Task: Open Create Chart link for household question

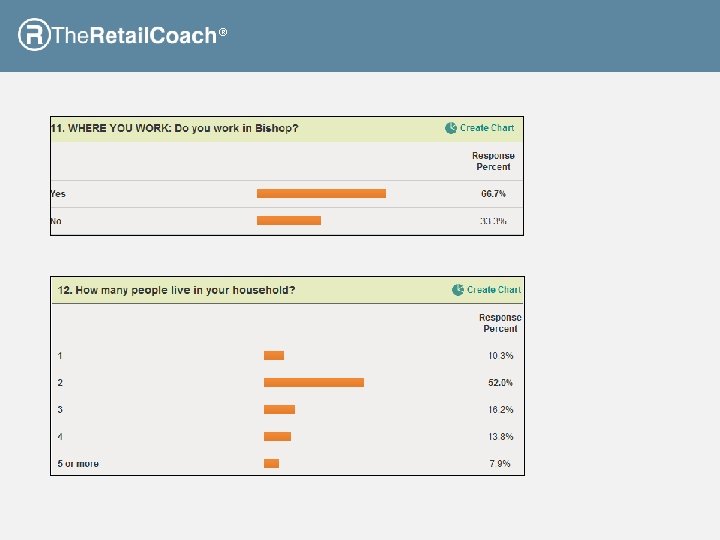Action: [494, 290]
